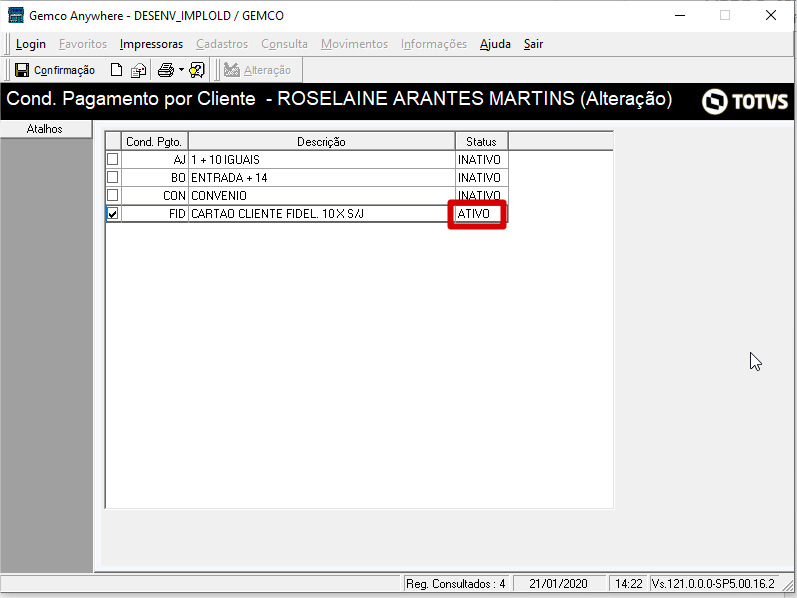Open the Login menu

pos(30,44)
